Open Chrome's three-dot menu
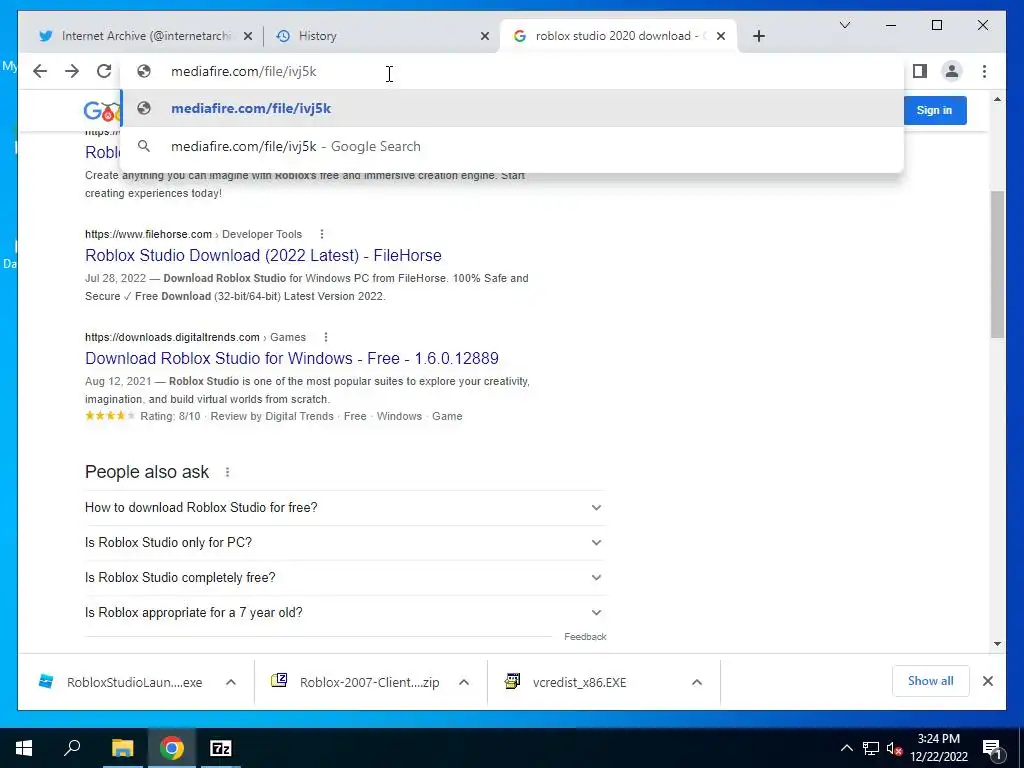 [x=984, y=71]
